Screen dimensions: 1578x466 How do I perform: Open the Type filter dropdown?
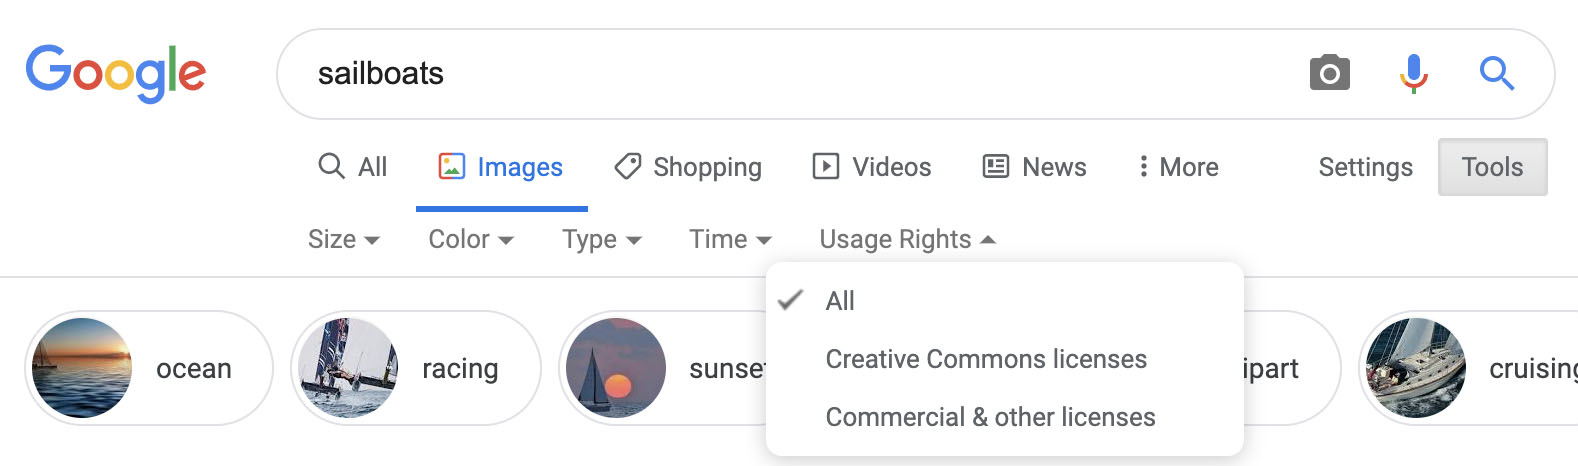tap(602, 239)
